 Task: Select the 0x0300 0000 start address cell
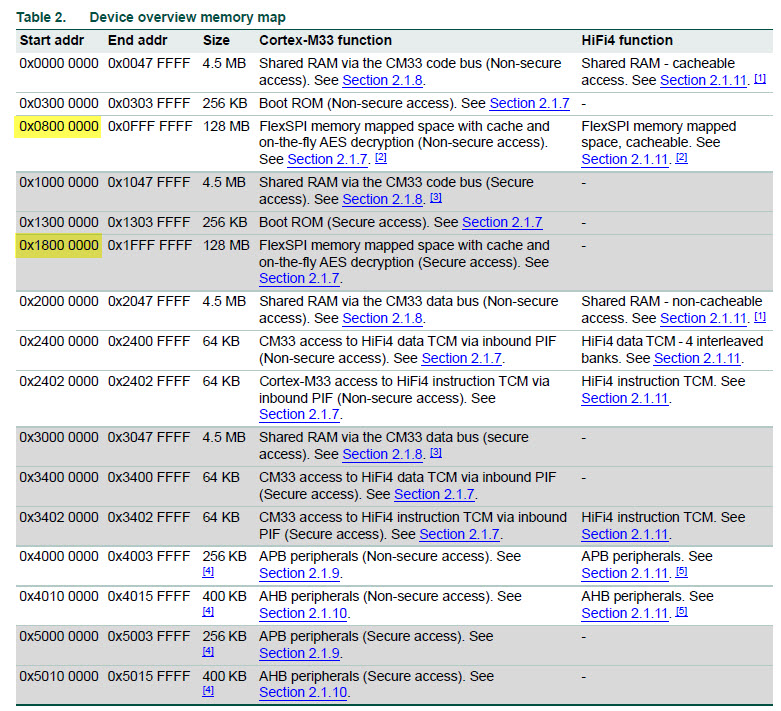tap(59, 104)
